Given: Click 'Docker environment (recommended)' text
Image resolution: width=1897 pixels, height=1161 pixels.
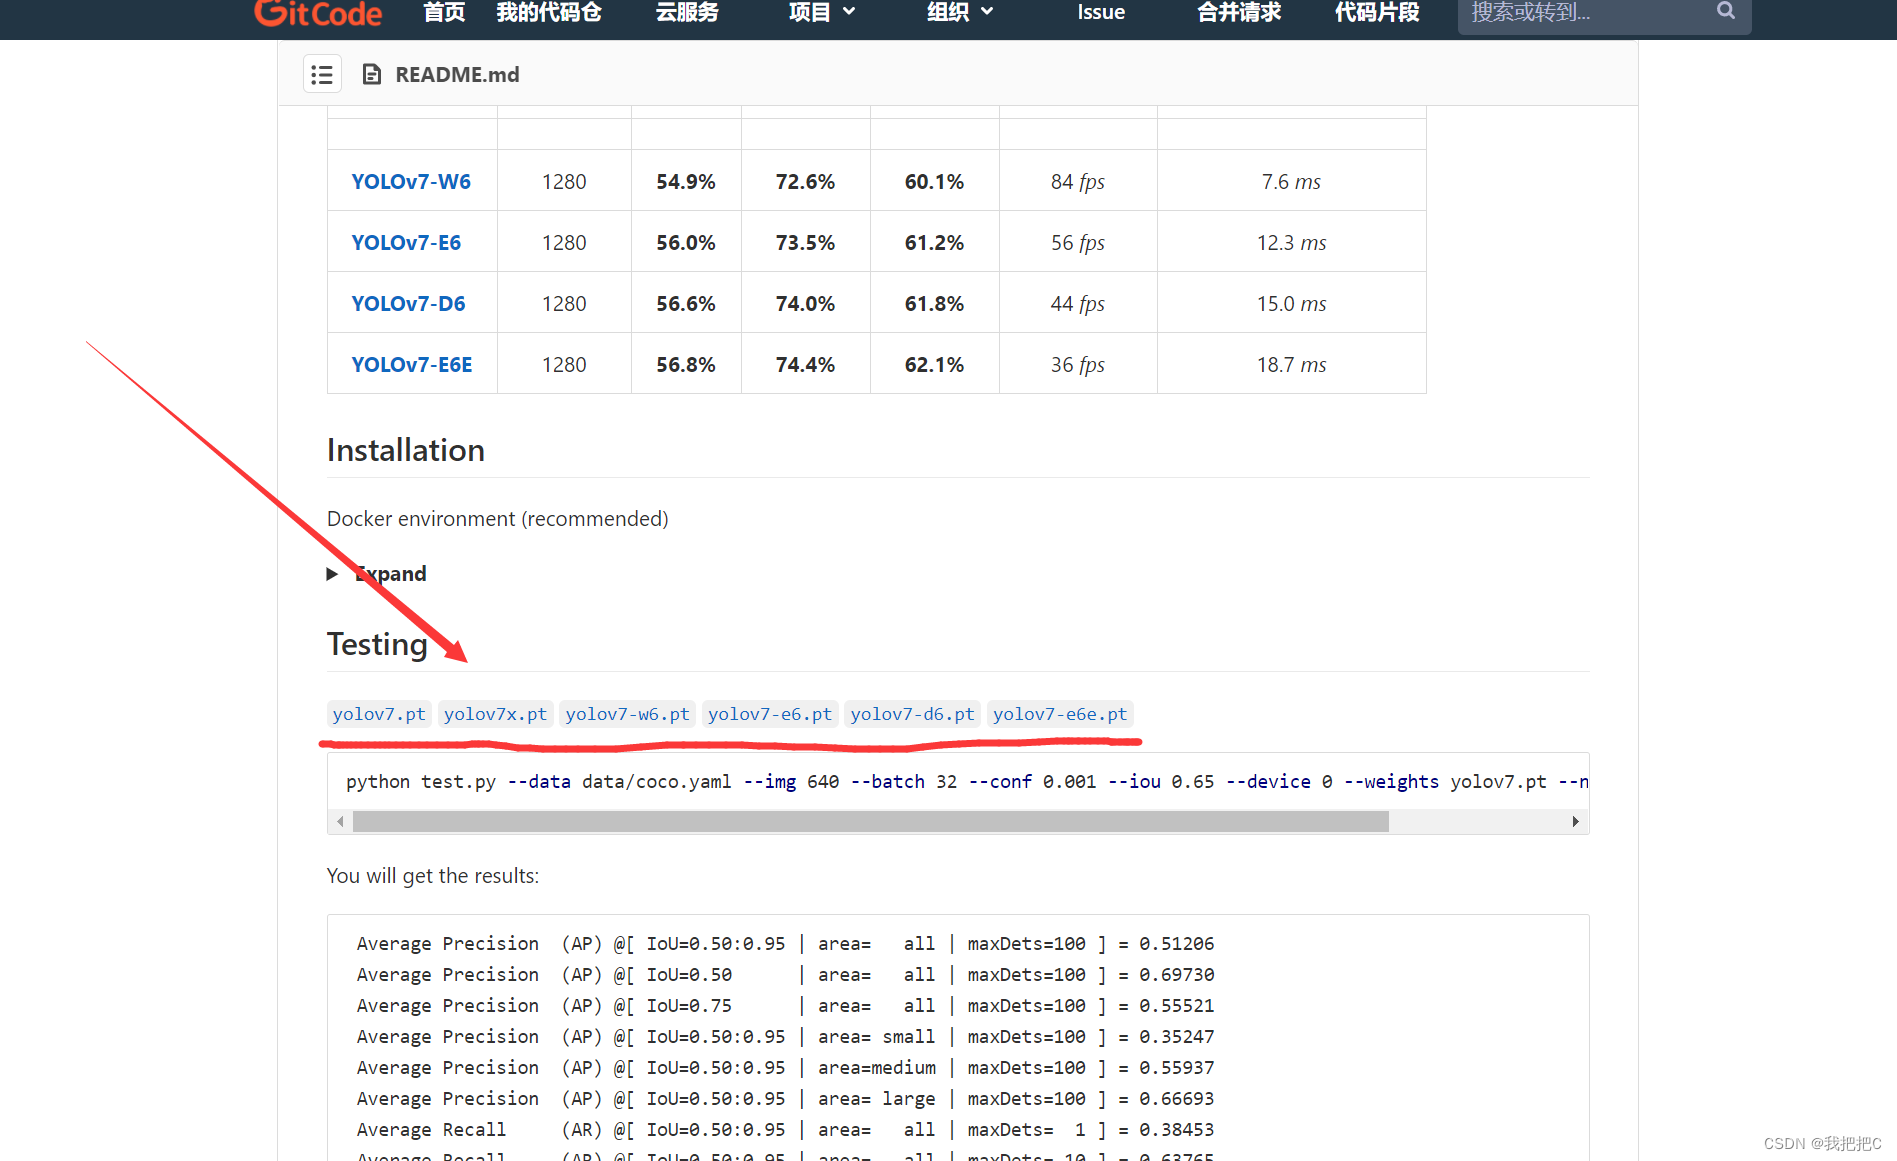Looking at the screenshot, I should (x=498, y=519).
